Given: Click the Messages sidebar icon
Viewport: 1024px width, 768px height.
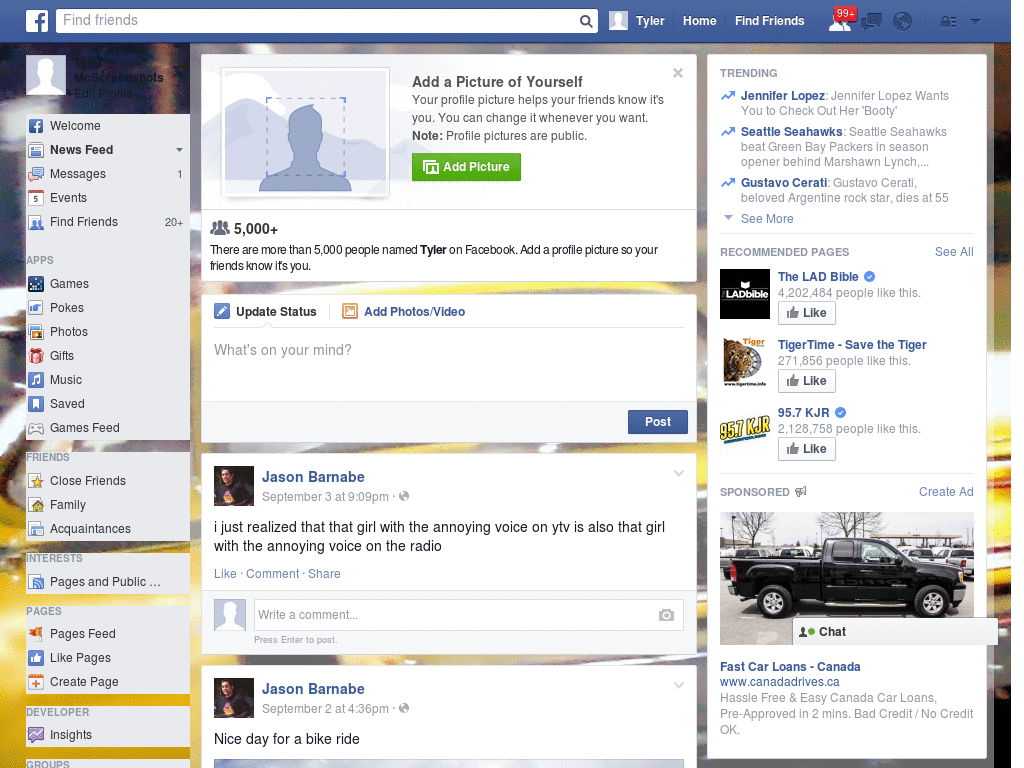Looking at the screenshot, I should point(36,174).
